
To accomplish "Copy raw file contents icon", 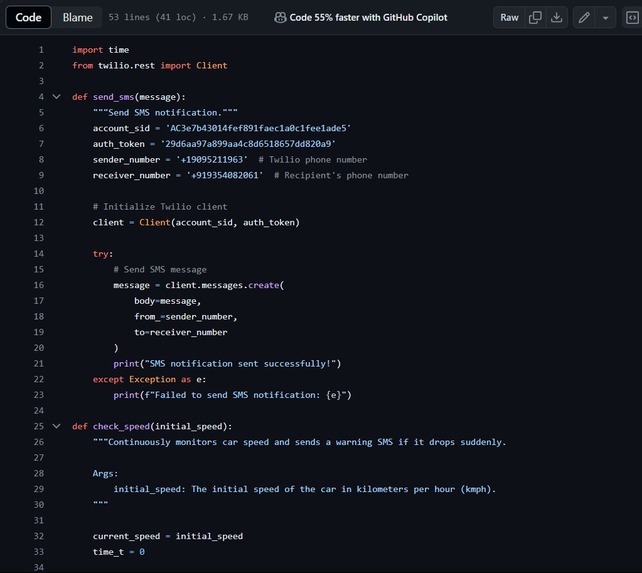I will (535, 17).
